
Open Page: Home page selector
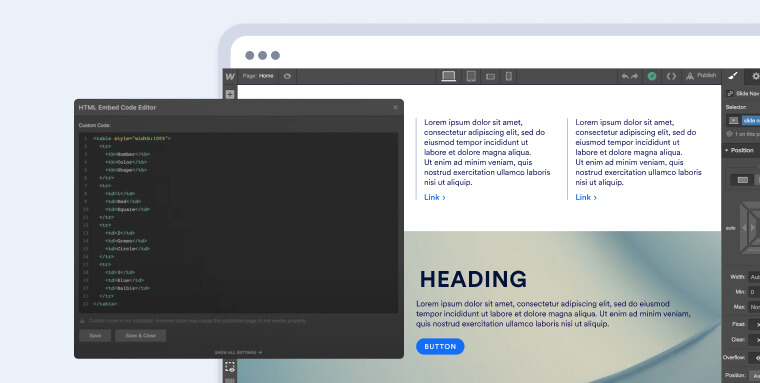tap(258, 76)
